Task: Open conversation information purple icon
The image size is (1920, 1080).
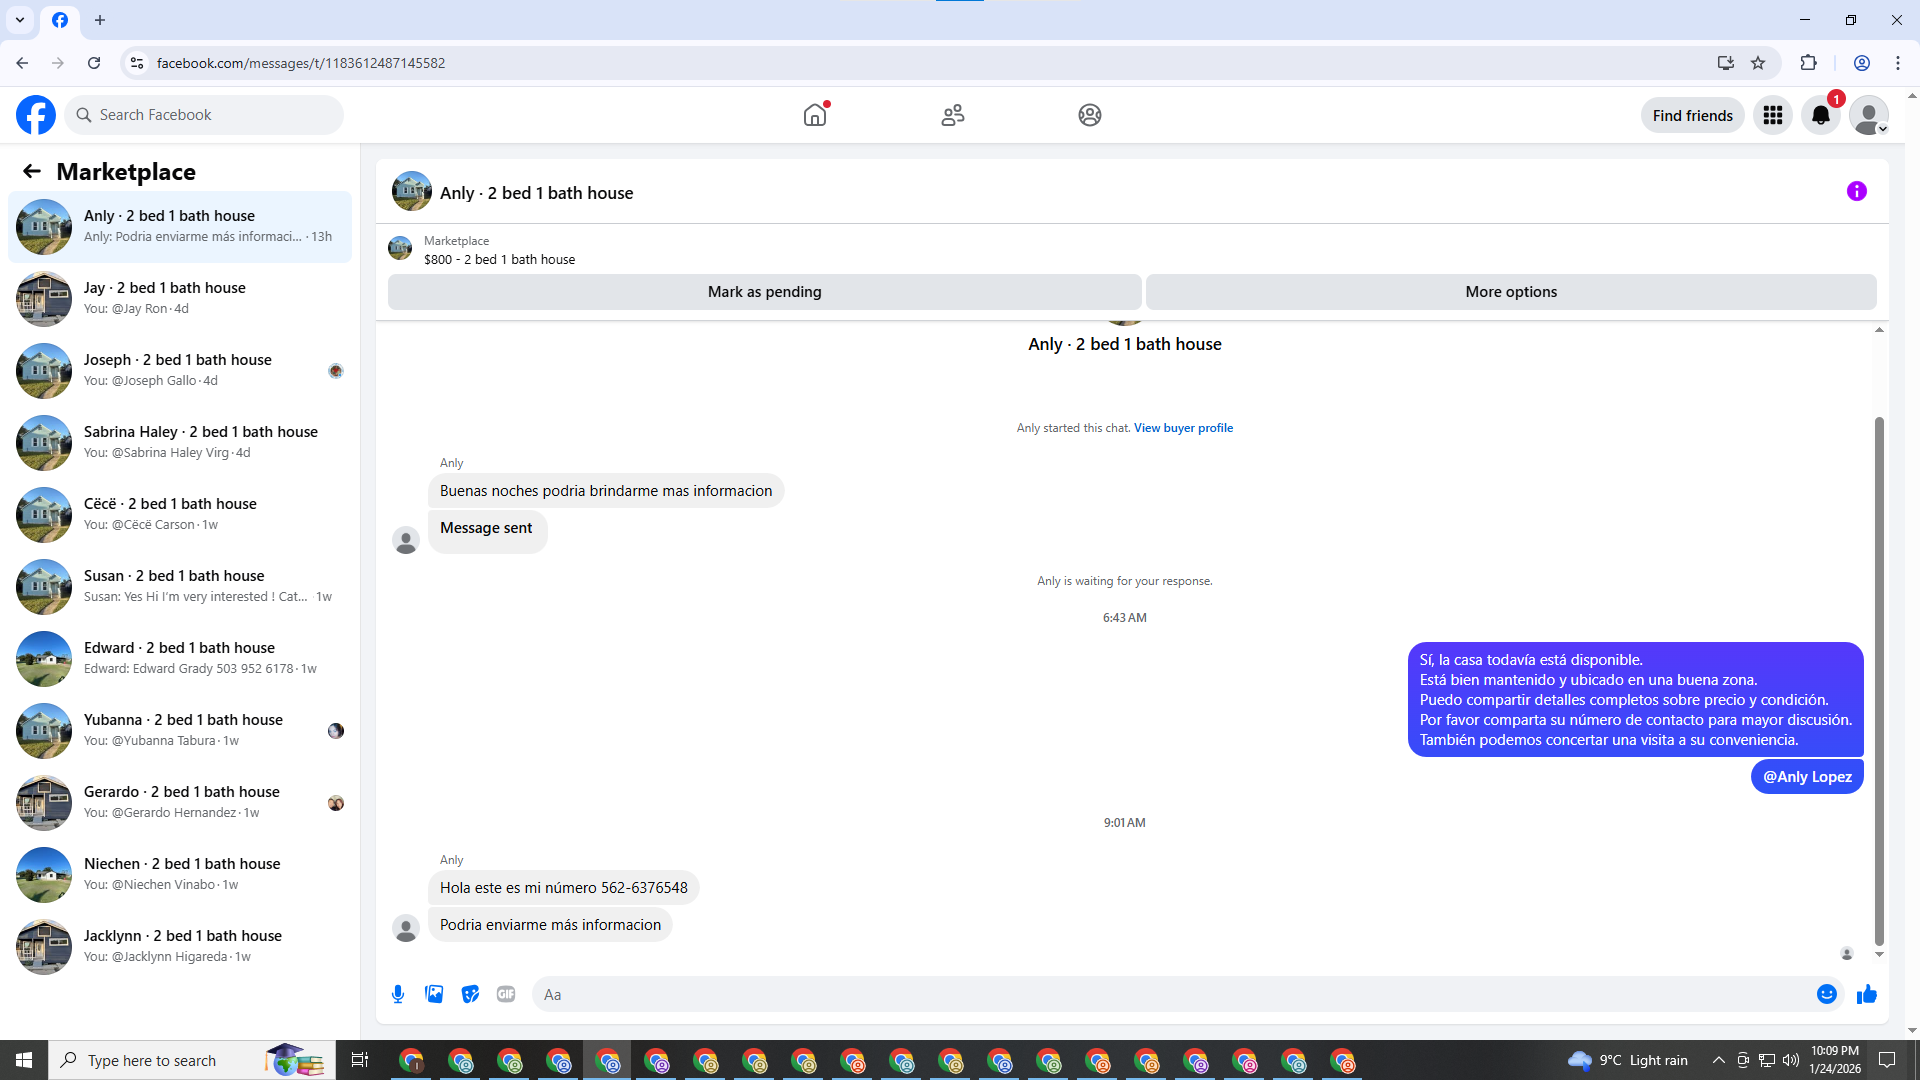Action: click(x=1856, y=191)
